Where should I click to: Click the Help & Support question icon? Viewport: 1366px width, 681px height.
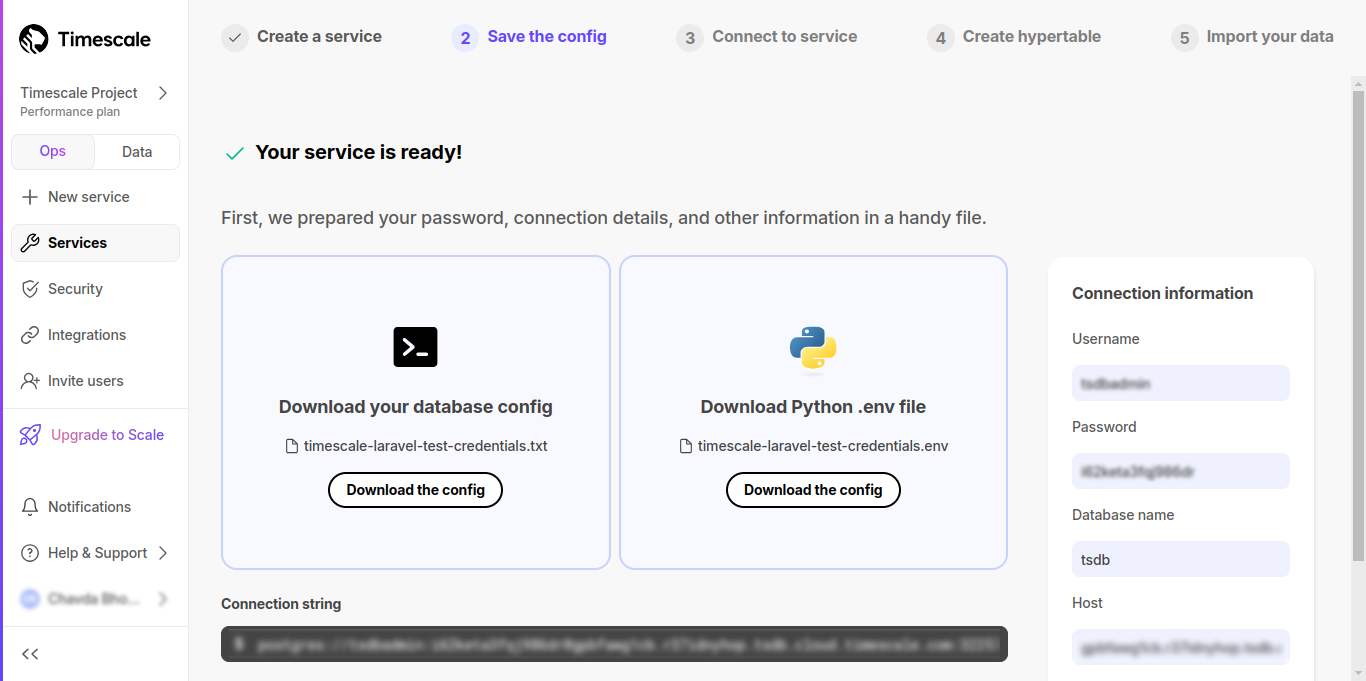click(x=30, y=553)
